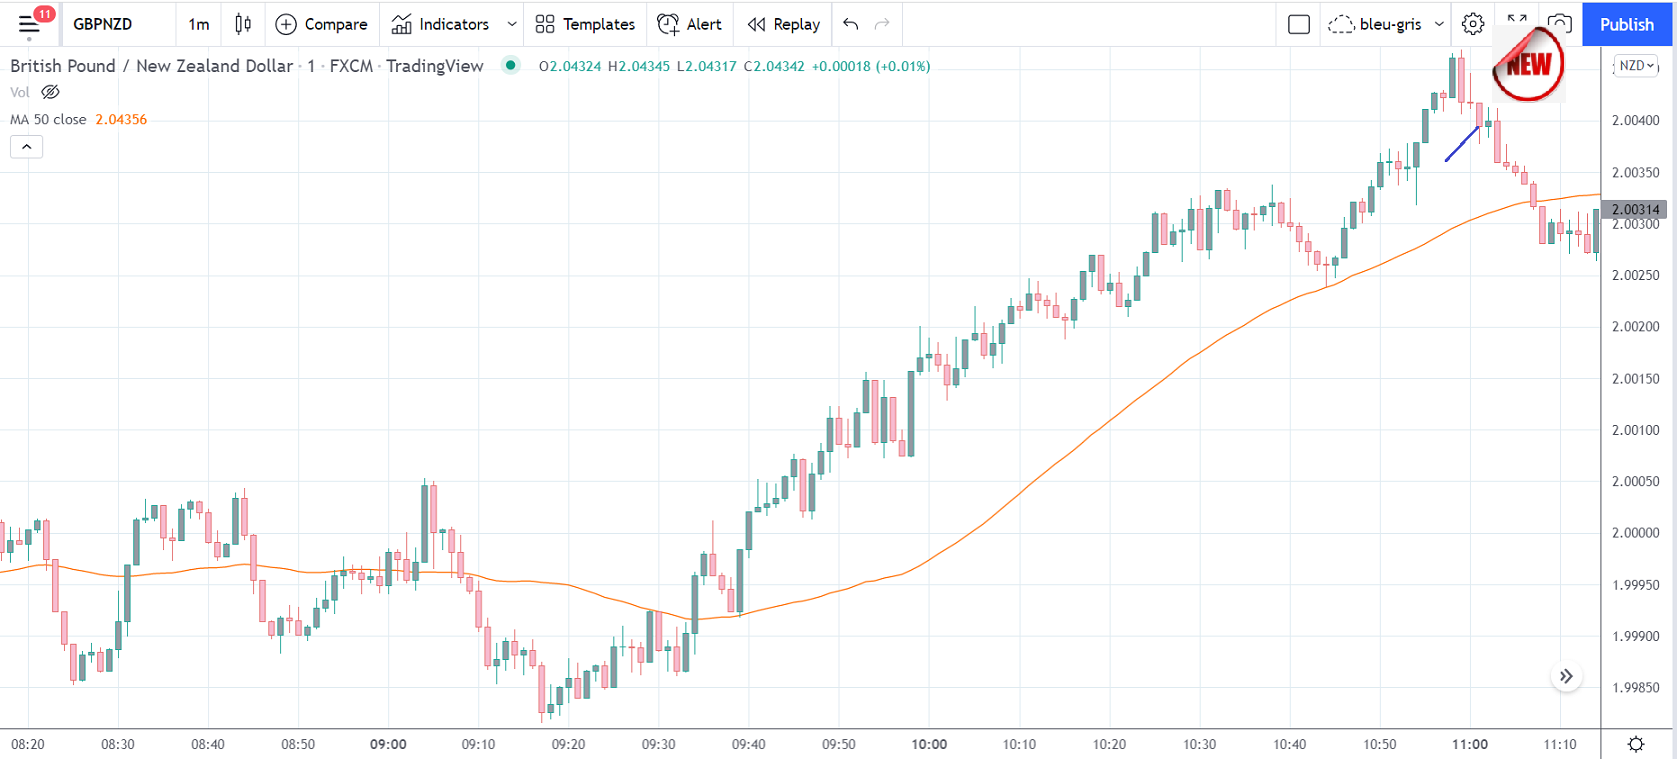Take a chart snapshot with the camera
1677x759 pixels.
1559,24
